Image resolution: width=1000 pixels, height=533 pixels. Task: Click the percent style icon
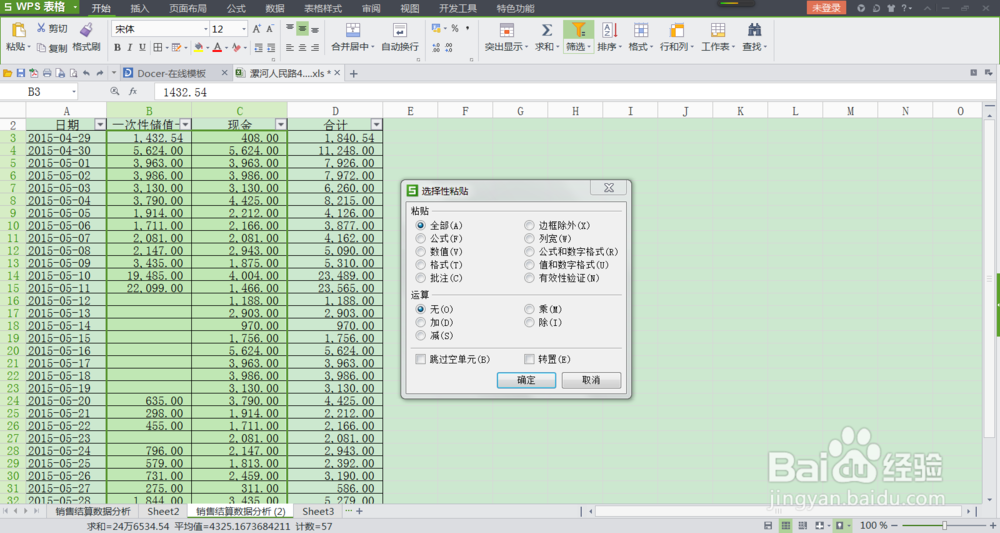455,29
